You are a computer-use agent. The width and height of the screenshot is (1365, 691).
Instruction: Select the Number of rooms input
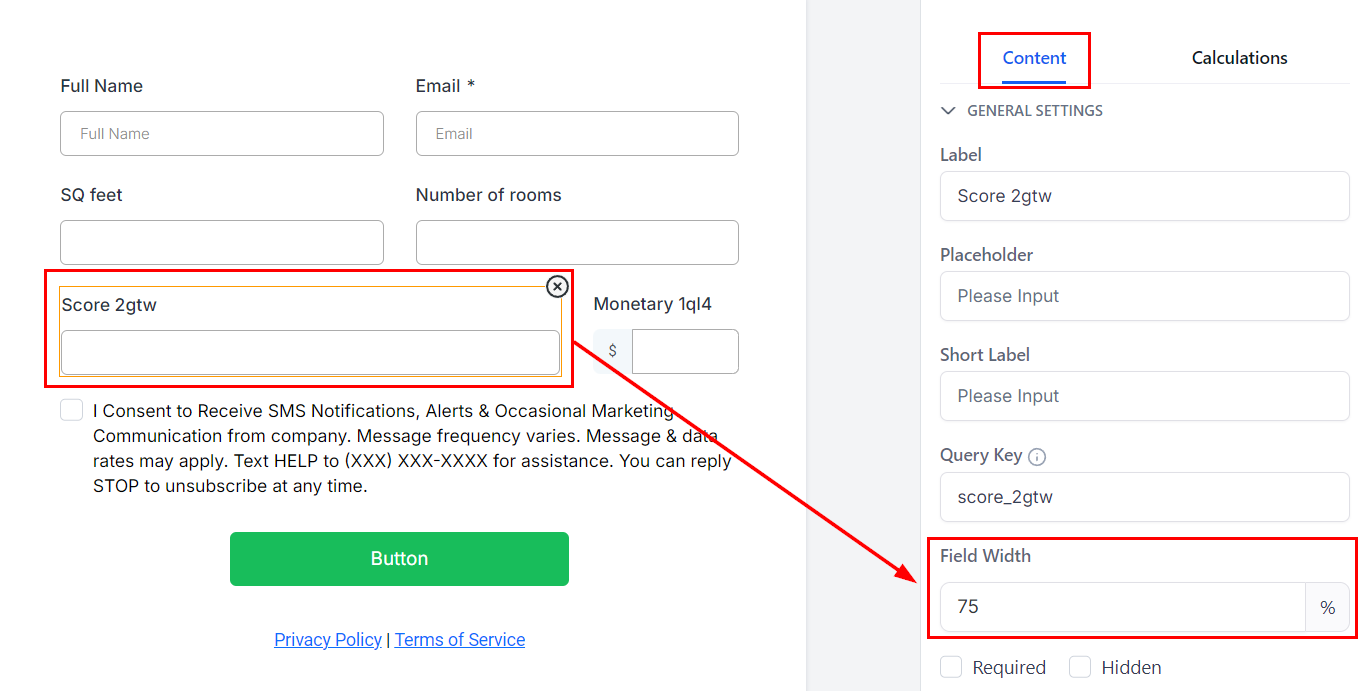point(577,243)
